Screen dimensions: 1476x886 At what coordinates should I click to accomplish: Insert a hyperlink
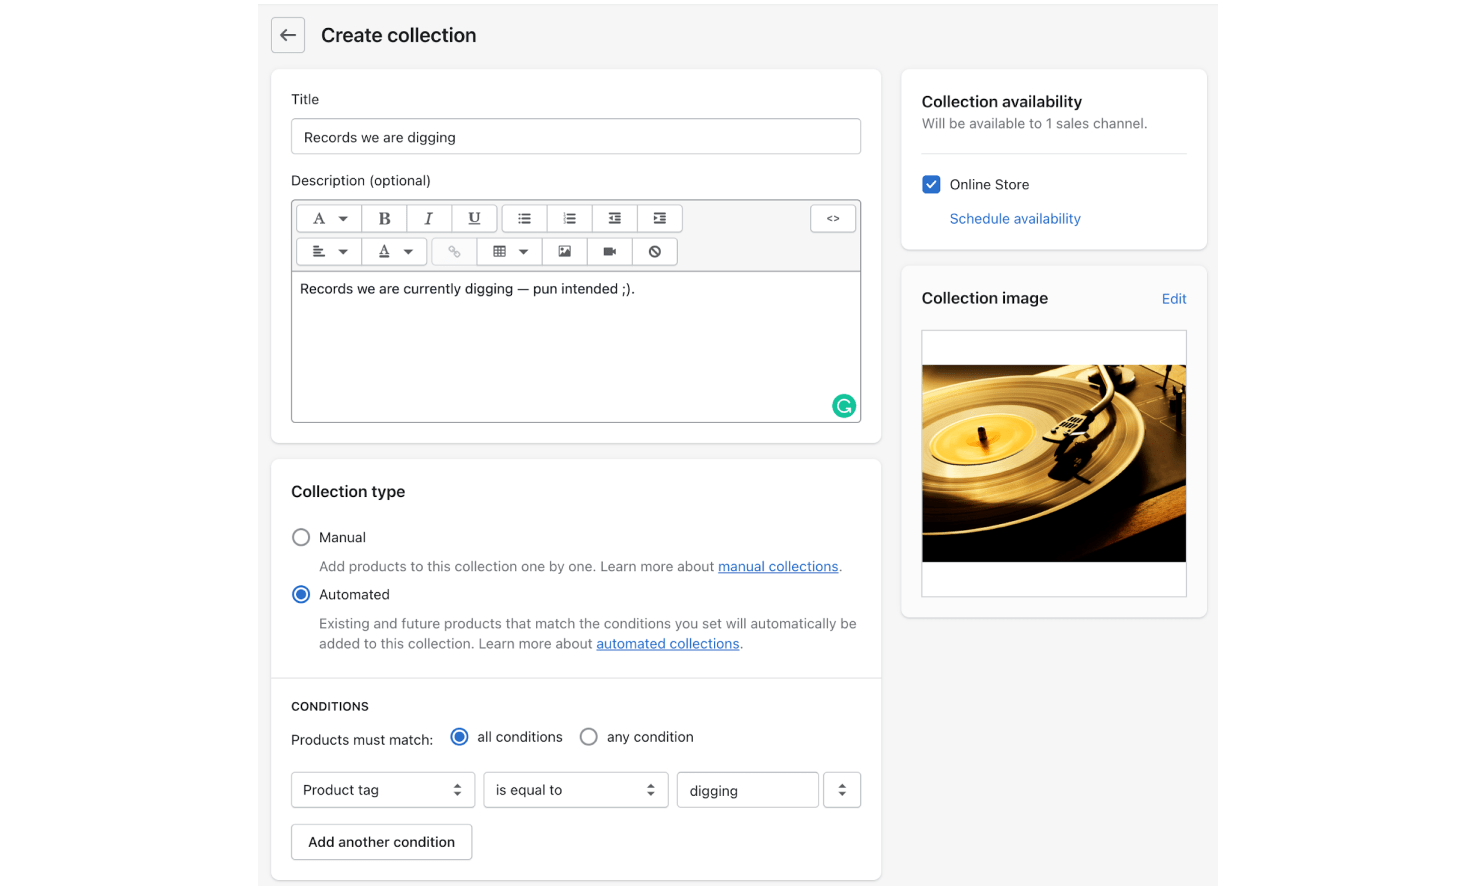point(454,251)
